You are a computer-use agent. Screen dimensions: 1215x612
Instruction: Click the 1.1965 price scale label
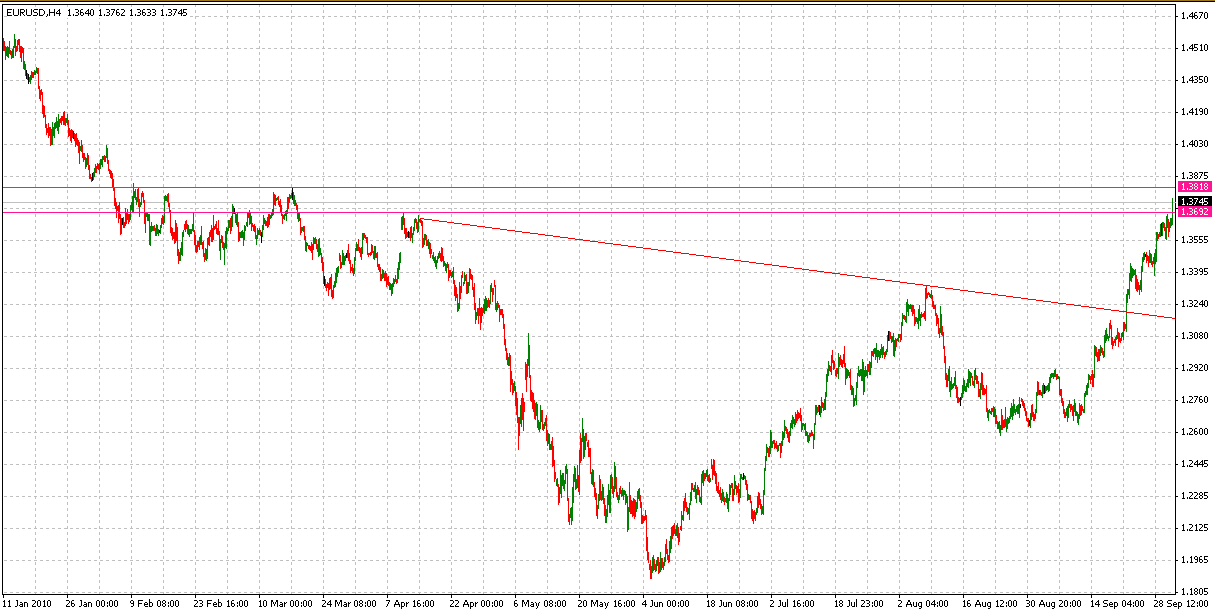click(1193, 560)
